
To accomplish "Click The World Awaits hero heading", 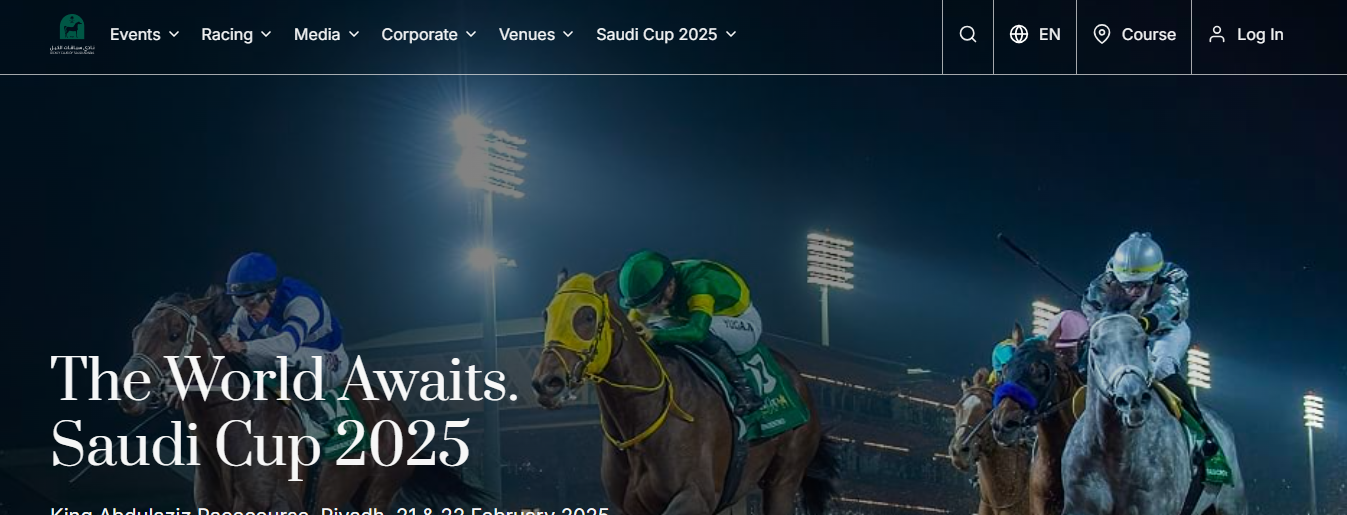I will click(285, 379).
